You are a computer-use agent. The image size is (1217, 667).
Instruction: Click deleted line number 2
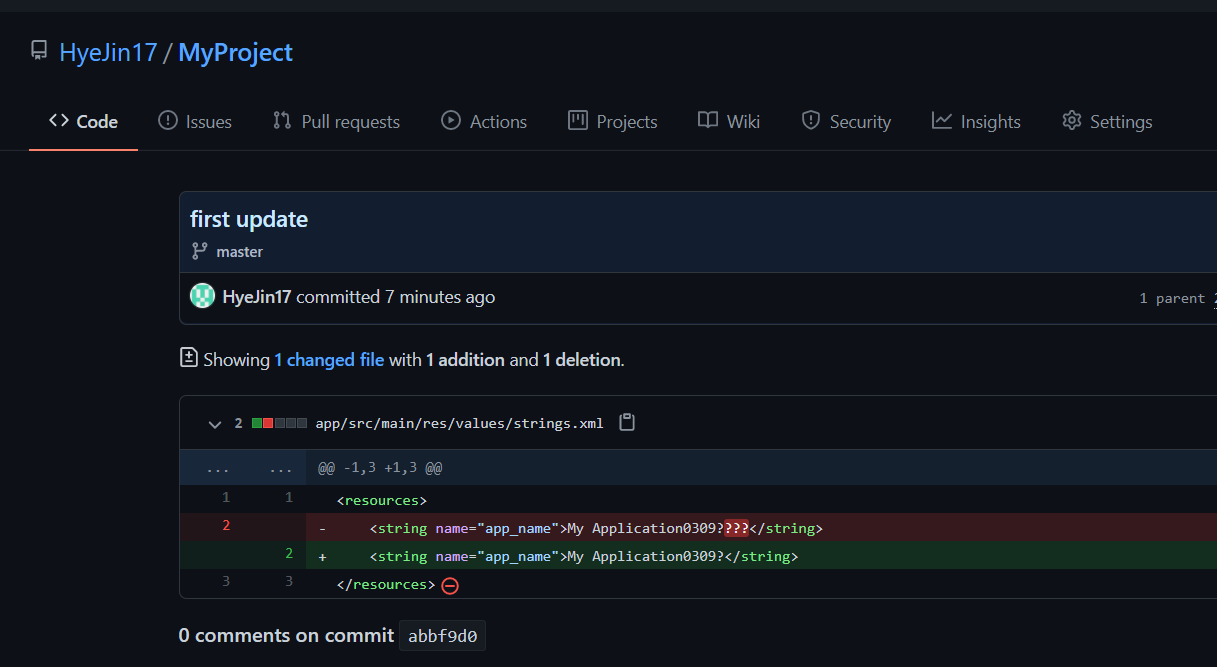coord(226,525)
